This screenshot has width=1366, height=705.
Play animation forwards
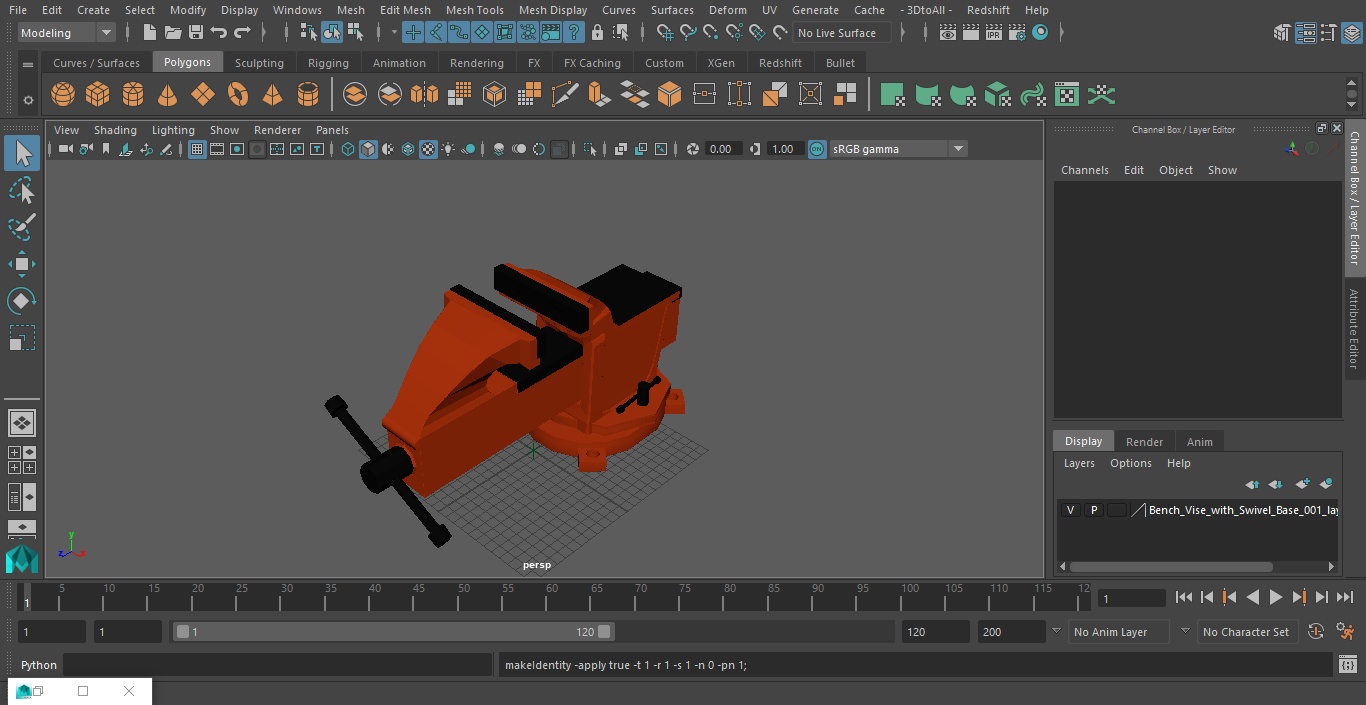click(1276, 597)
